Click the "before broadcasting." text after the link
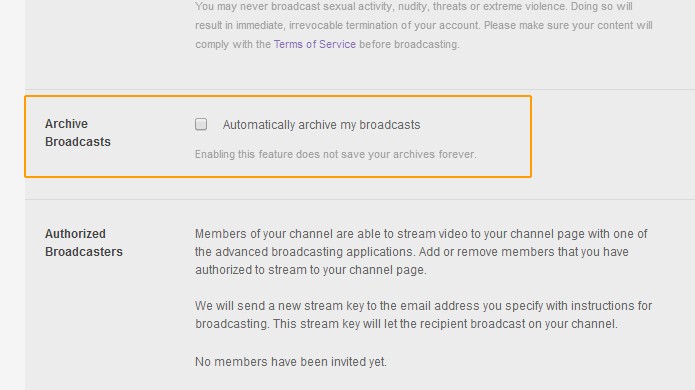The width and height of the screenshot is (695, 390). pyautogui.click(x=409, y=44)
